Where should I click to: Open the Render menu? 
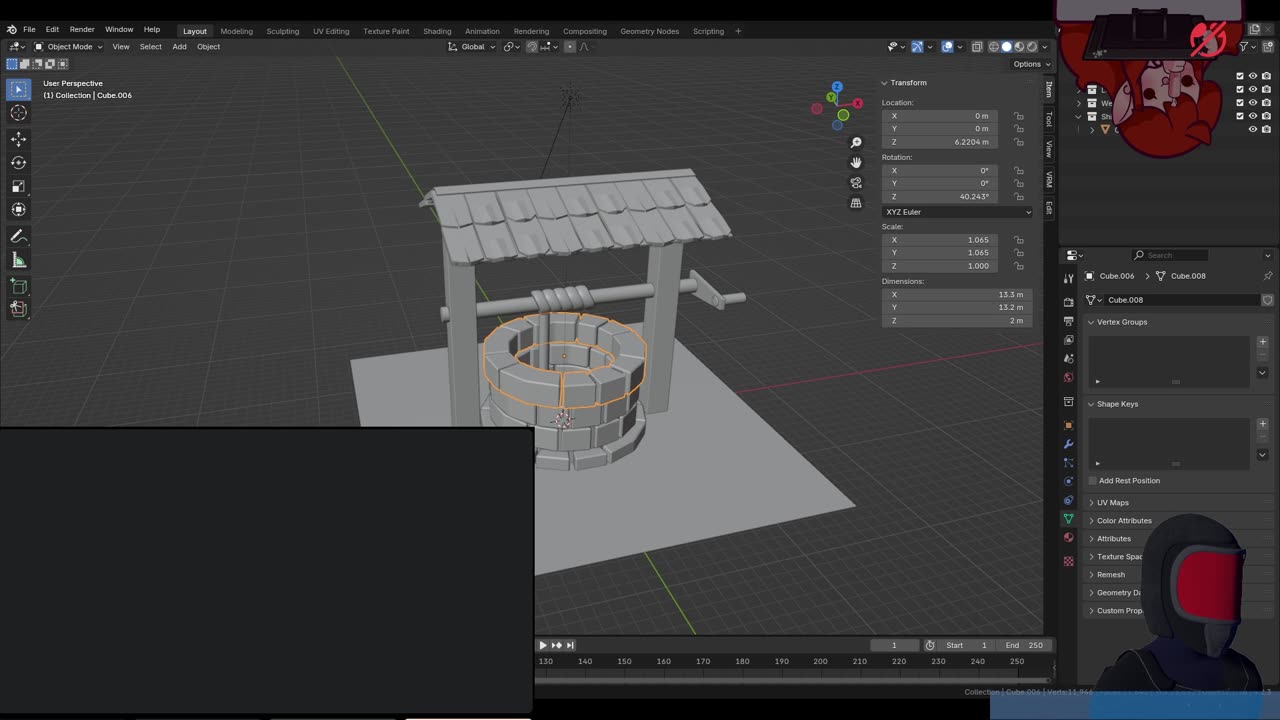coord(82,30)
